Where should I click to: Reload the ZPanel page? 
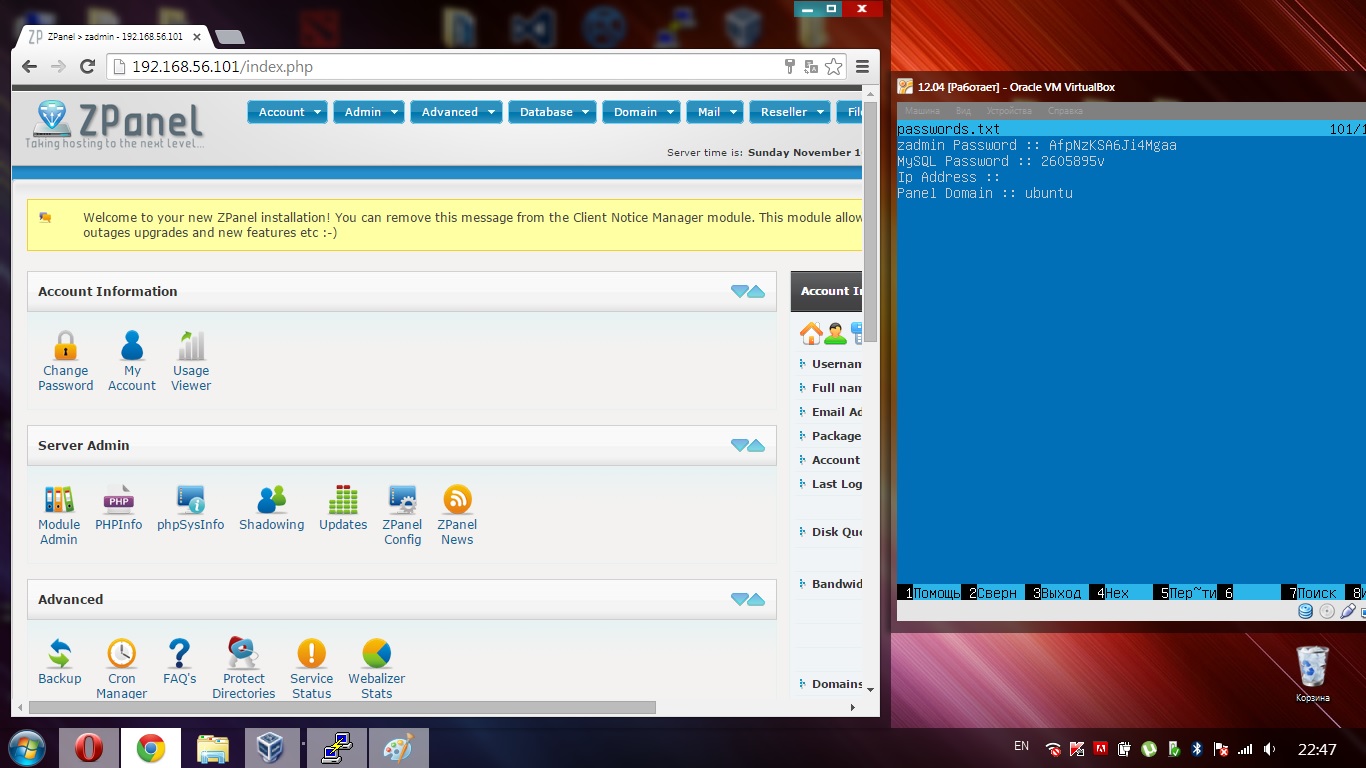(x=87, y=67)
